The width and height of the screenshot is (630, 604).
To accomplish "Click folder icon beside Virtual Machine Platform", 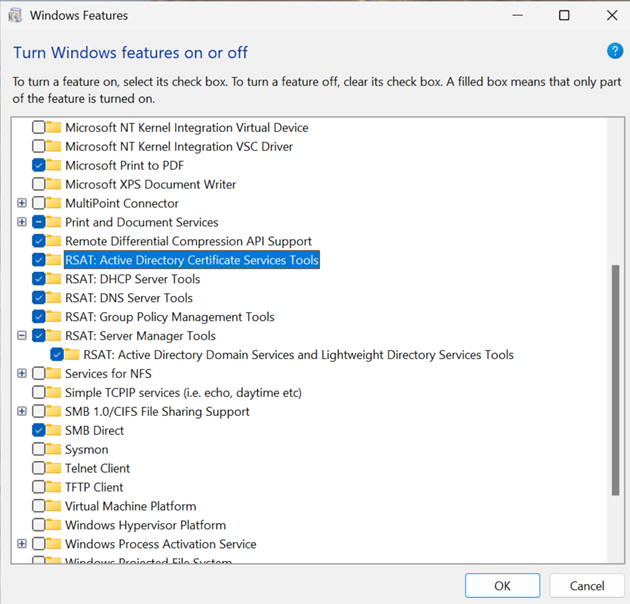I will point(55,506).
